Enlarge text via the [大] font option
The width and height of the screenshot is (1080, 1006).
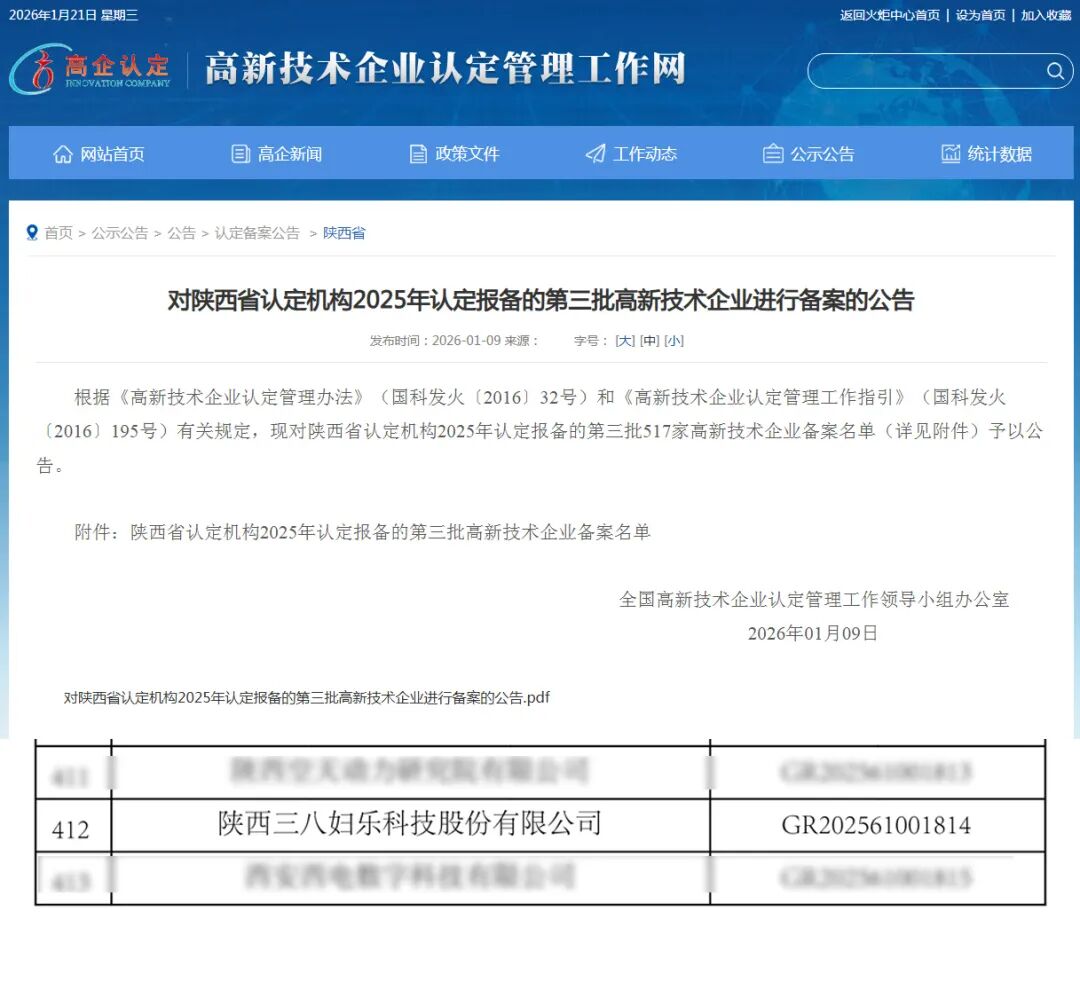623,340
